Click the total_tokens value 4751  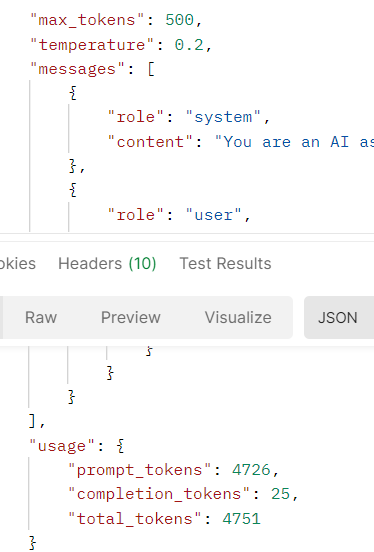[242, 519]
